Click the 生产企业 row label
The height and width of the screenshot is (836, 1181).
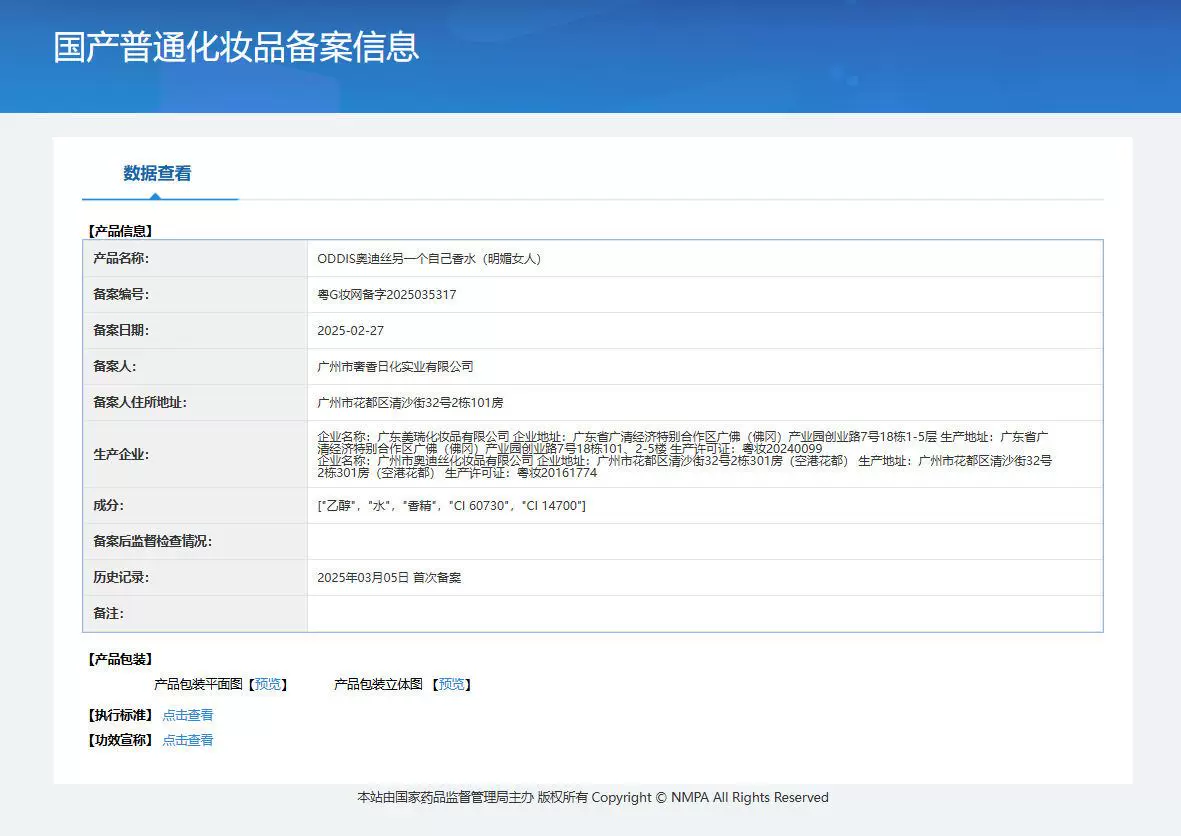121,454
